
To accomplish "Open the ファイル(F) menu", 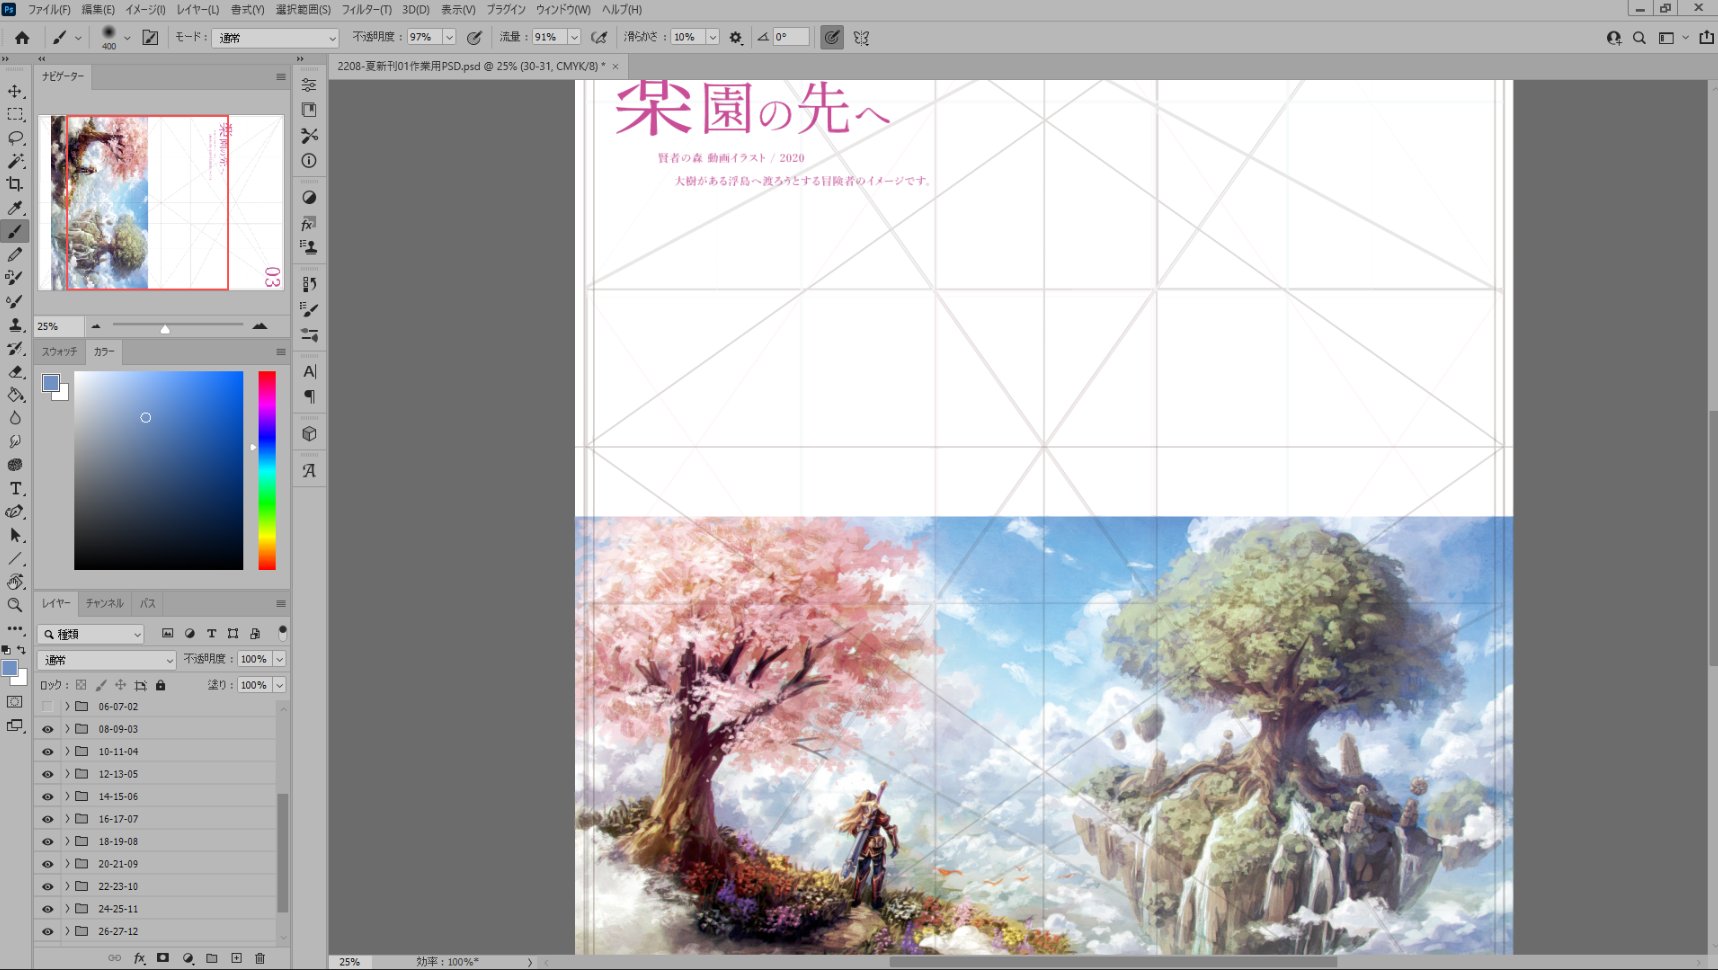I will (x=49, y=9).
